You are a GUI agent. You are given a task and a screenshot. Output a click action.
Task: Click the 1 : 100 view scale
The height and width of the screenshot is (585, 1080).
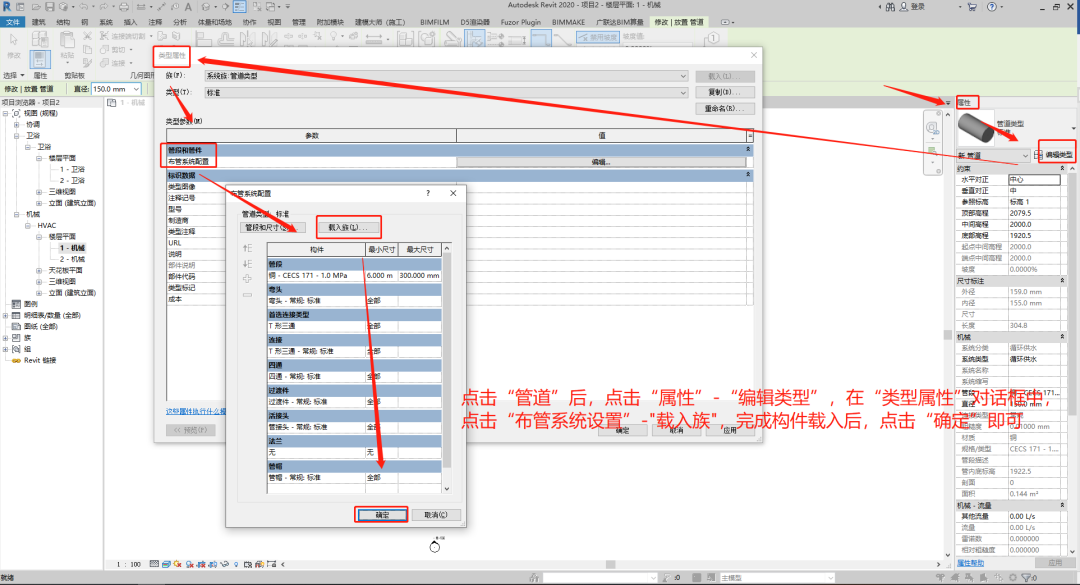click(128, 564)
